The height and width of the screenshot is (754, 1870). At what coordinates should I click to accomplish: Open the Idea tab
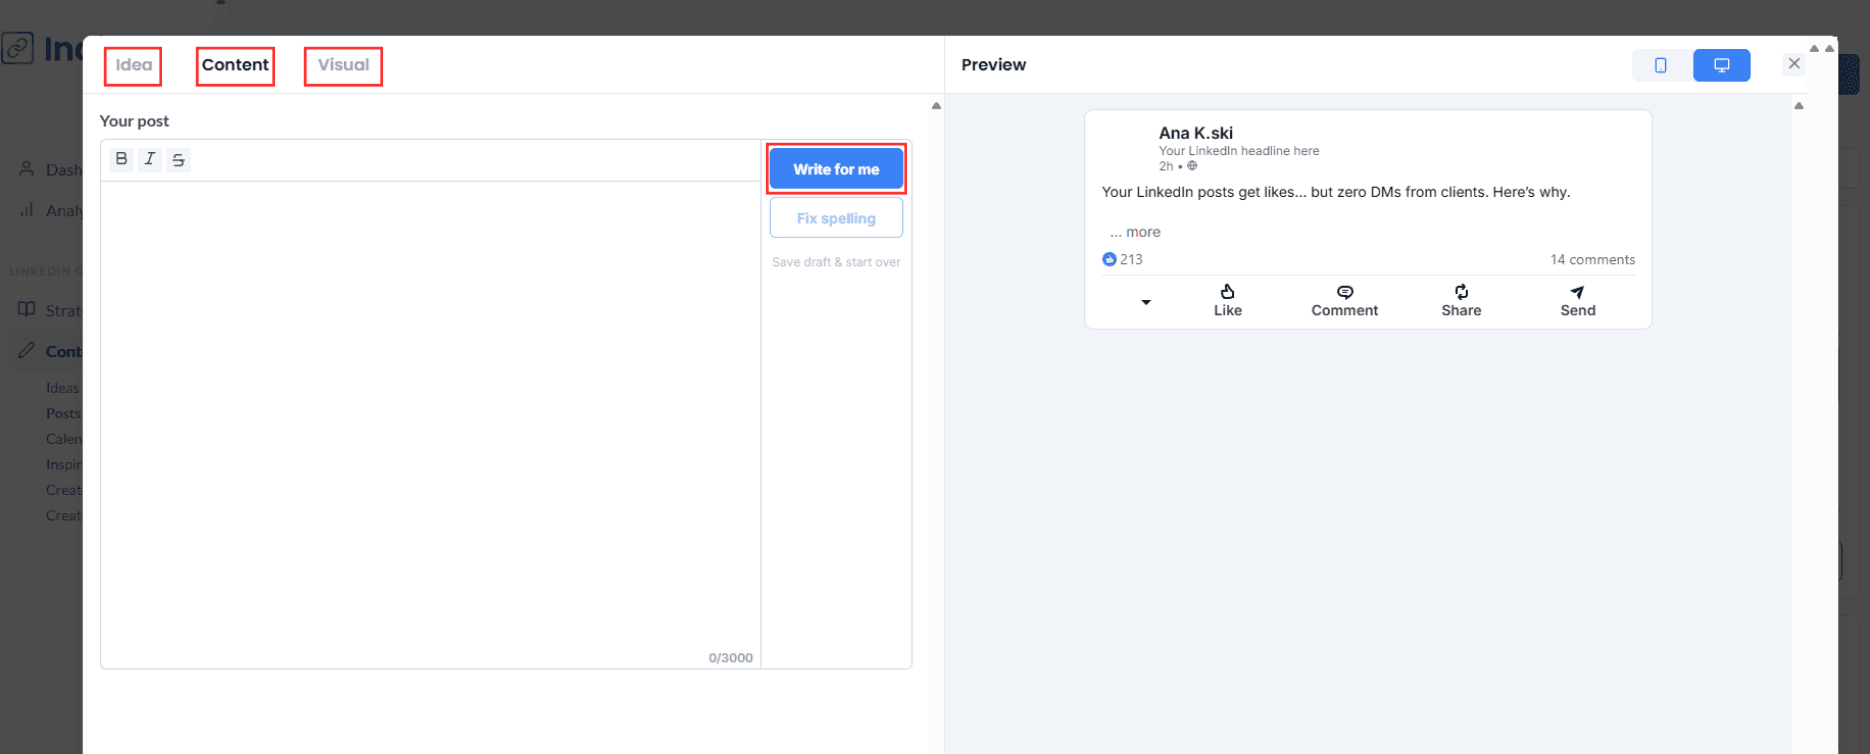click(133, 65)
